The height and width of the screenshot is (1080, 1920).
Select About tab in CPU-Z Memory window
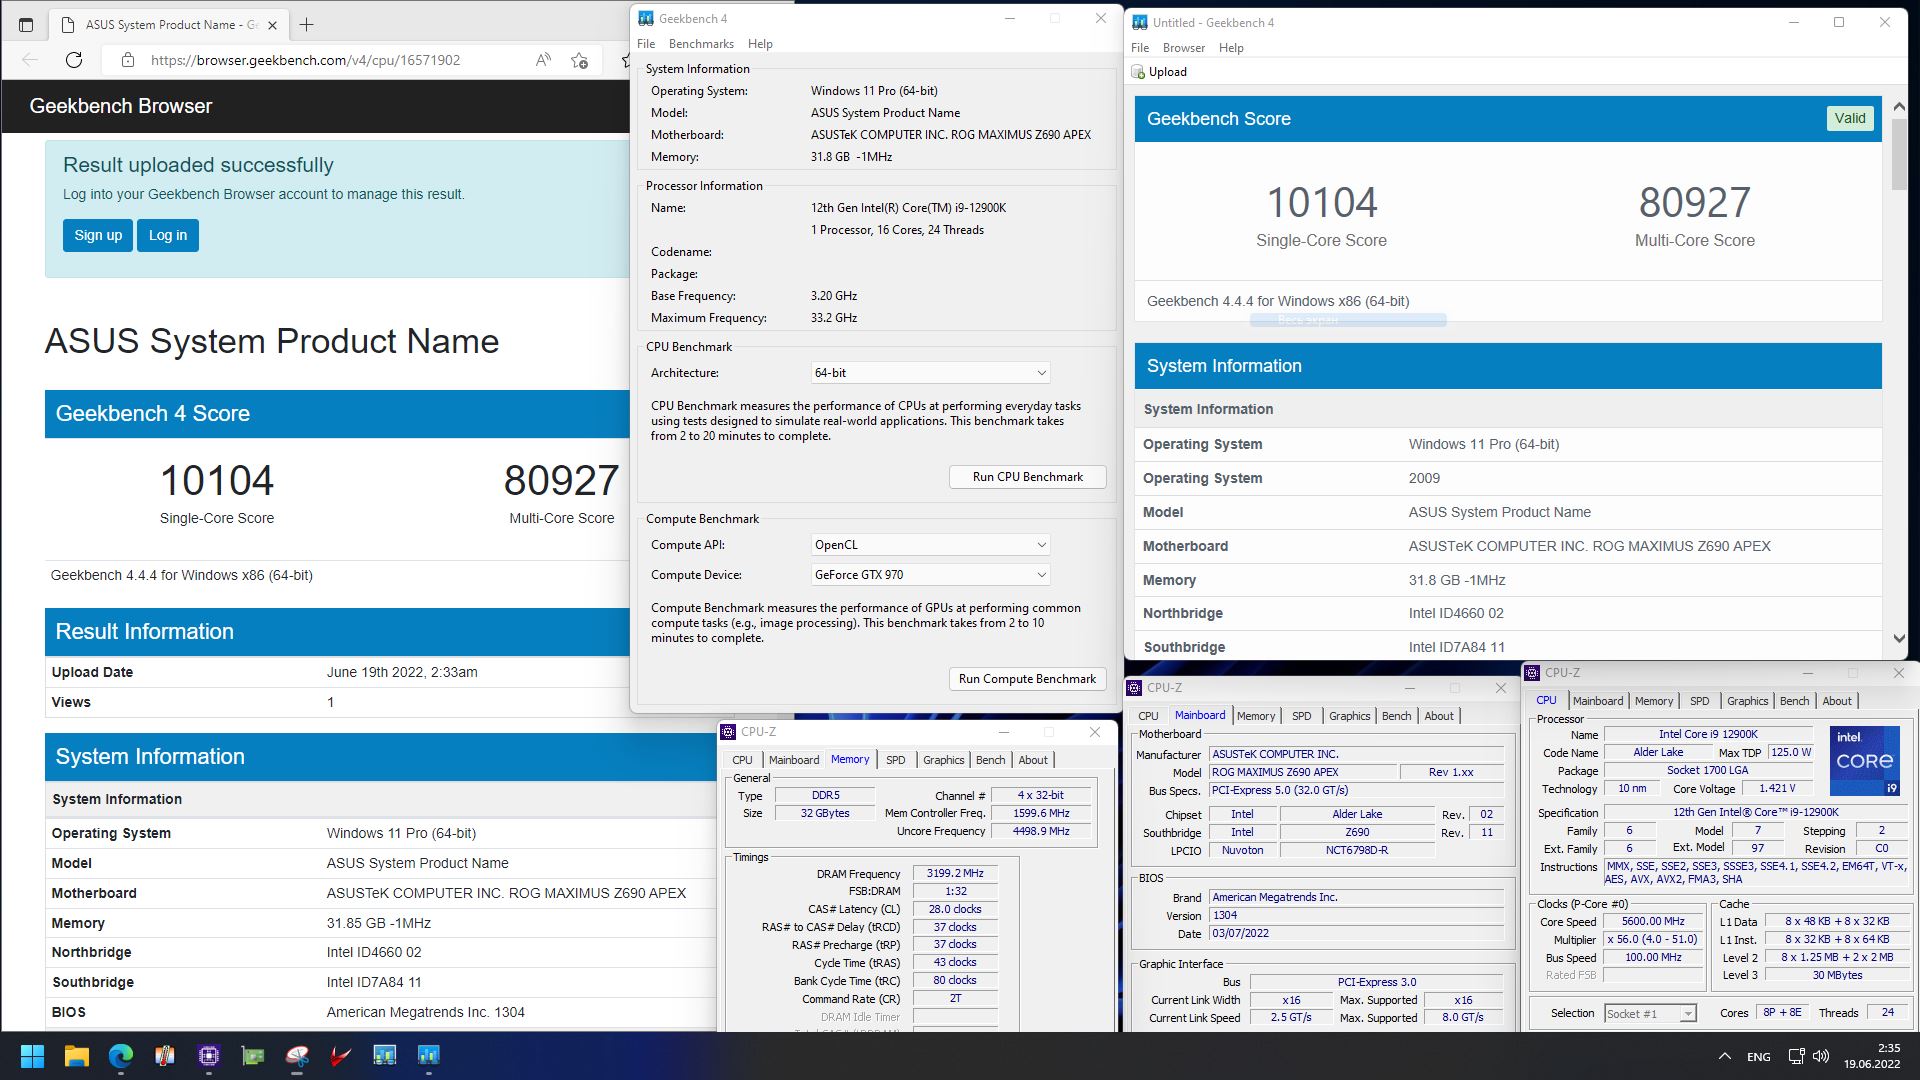click(x=1033, y=760)
